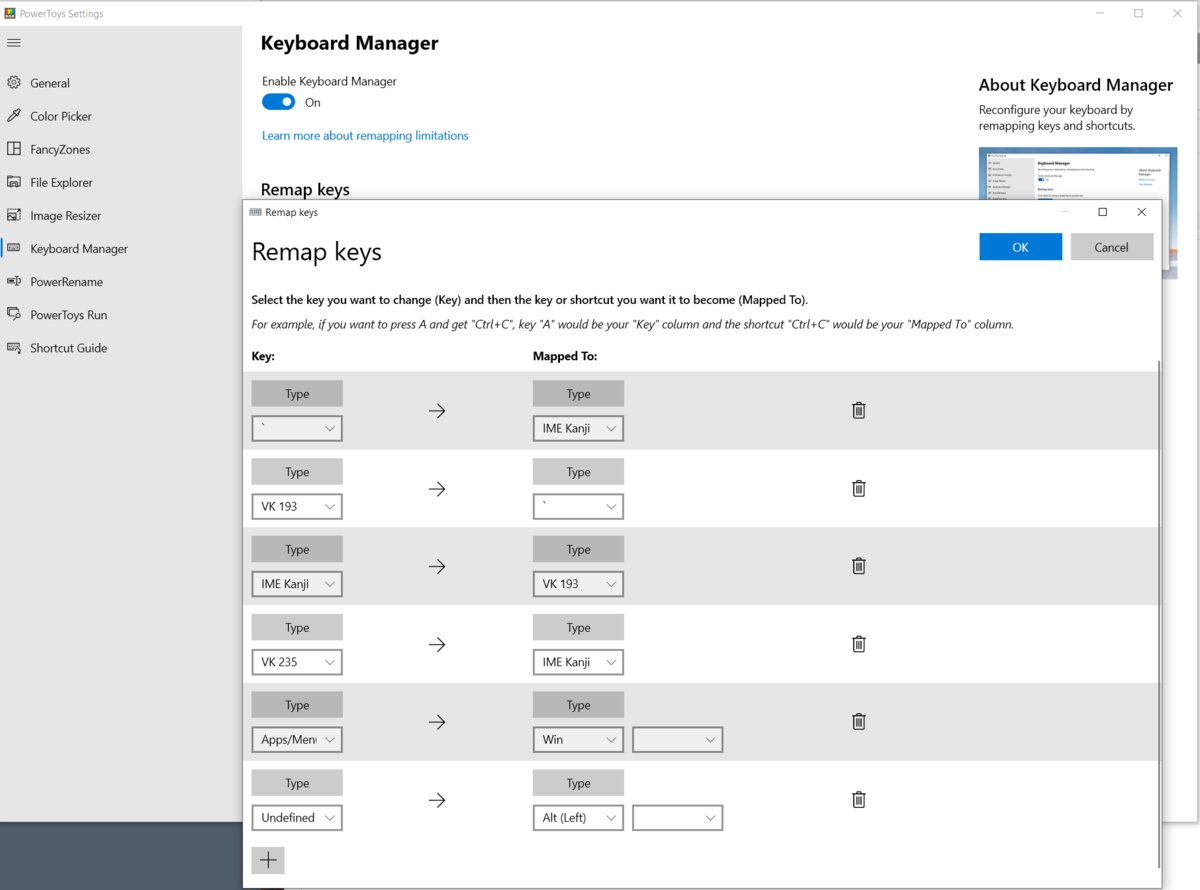Close the Remap keys dialog window
This screenshot has width=1200, height=890.
click(1142, 212)
